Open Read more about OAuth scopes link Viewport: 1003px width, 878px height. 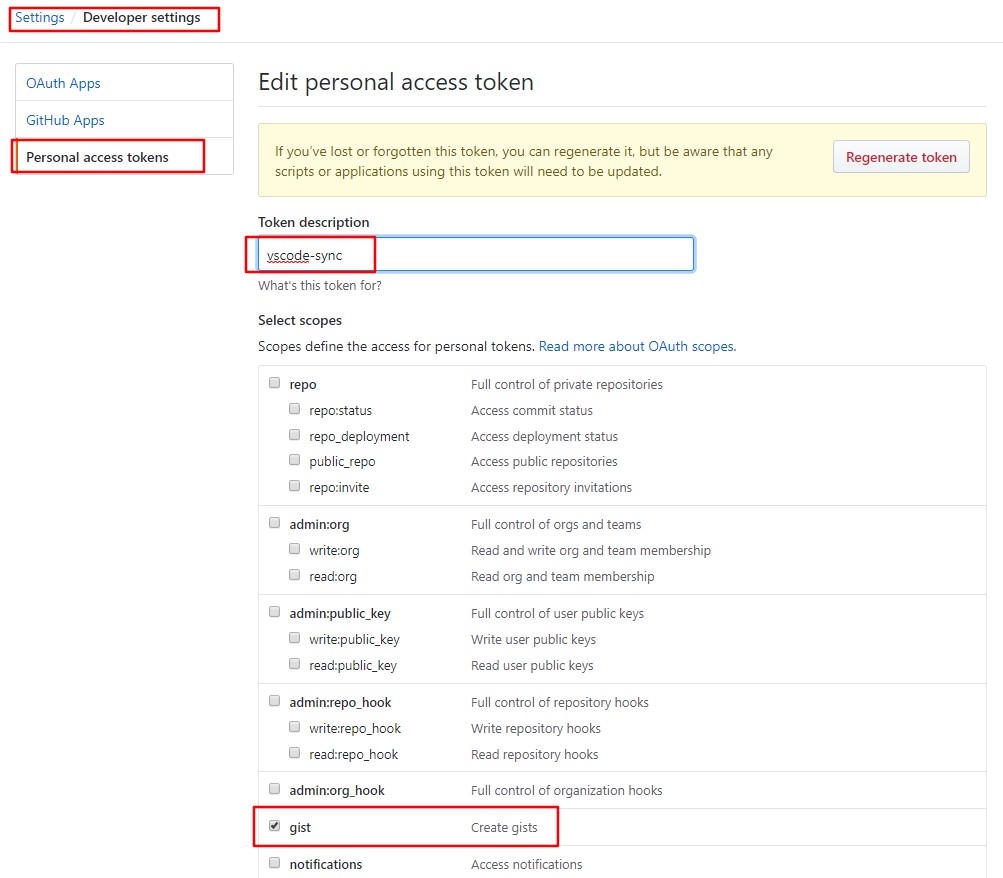[637, 346]
